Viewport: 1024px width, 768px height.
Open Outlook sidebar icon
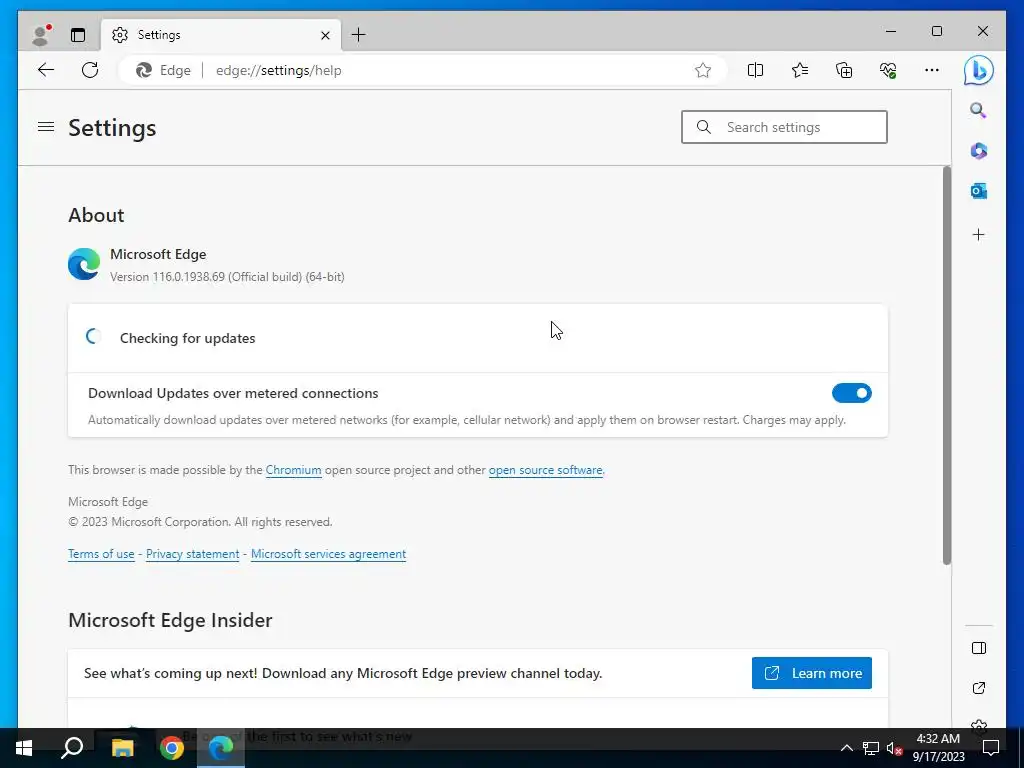(978, 191)
